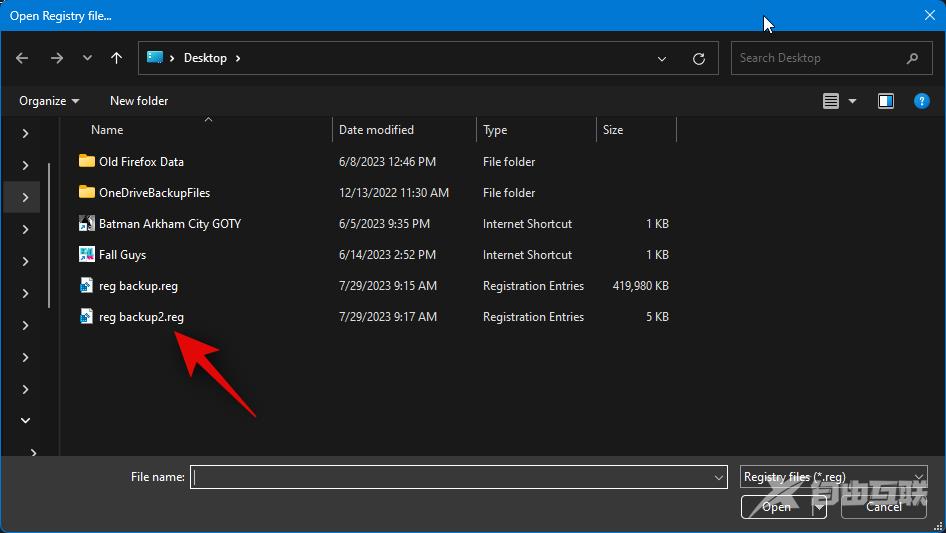Image resolution: width=946 pixels, height=533 pixels.
Task: Click the Search Desktop box
Action: (820, 58)
